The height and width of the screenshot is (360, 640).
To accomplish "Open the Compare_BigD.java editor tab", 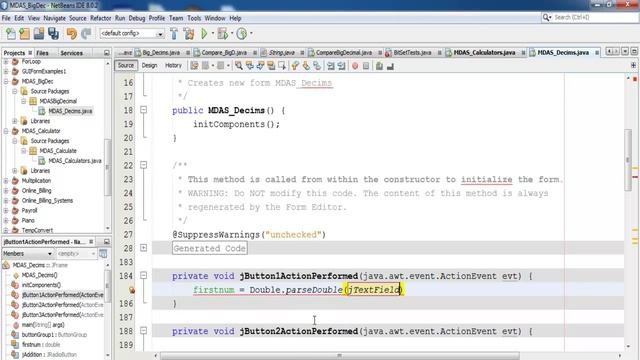I will 224,53.
